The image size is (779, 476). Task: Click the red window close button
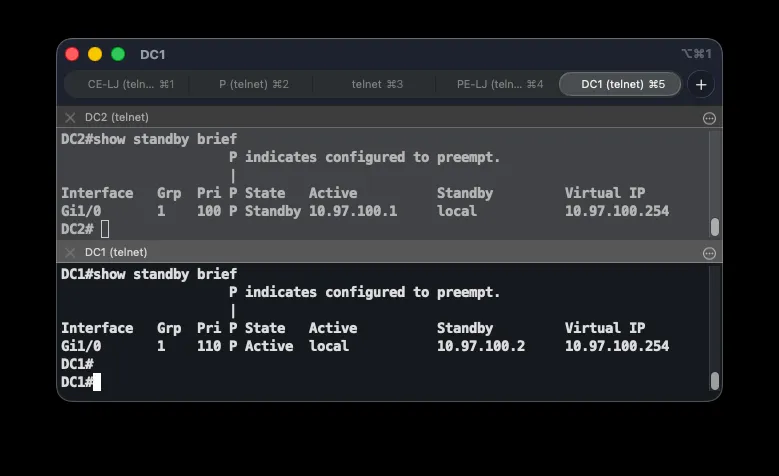pyautogui.click(x=72, y=54)
